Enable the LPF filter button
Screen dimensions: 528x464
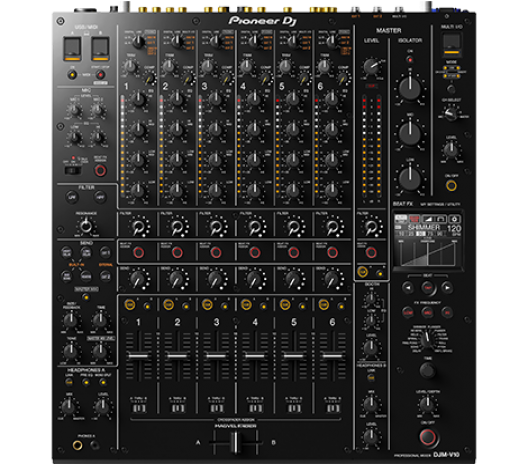click(x=72, y=197)
